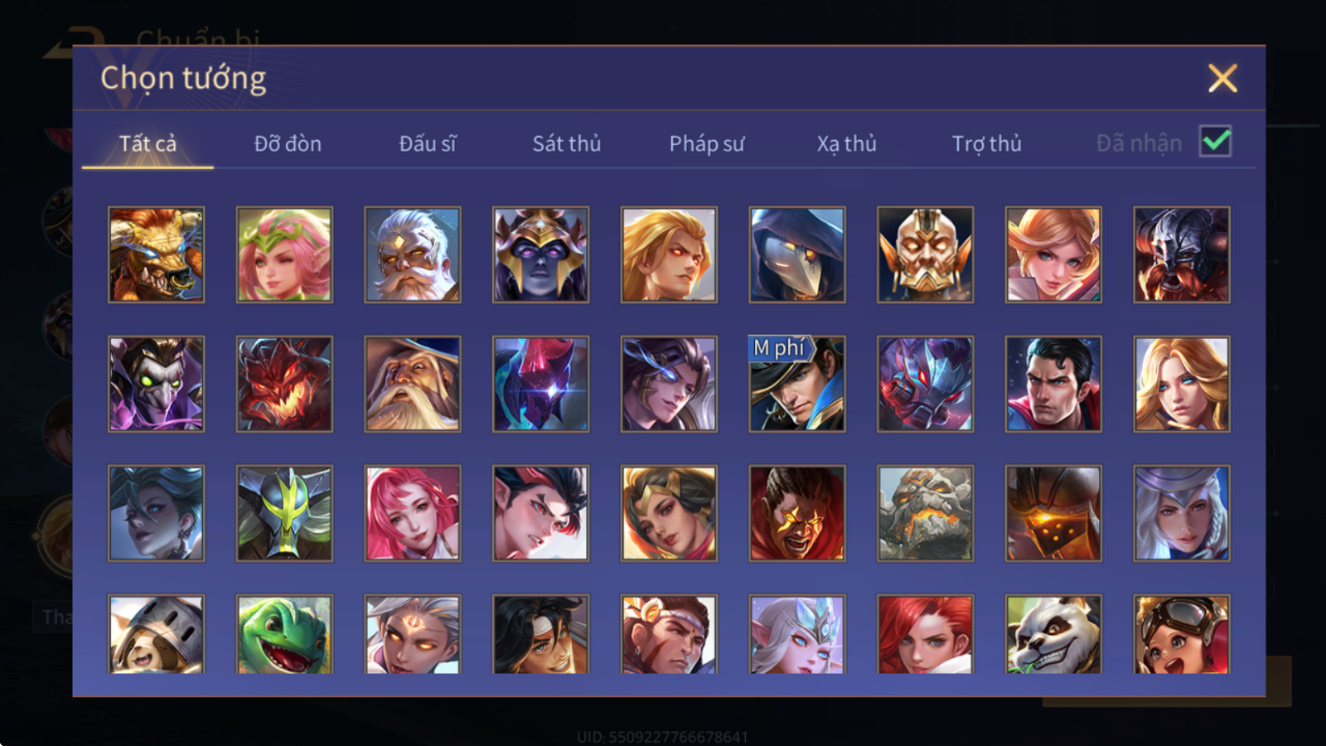This screenshot has height=746, width=1326.
Task: Switch to the 'Đỡ đòn' tab
Action: click(x=288, y=143)
